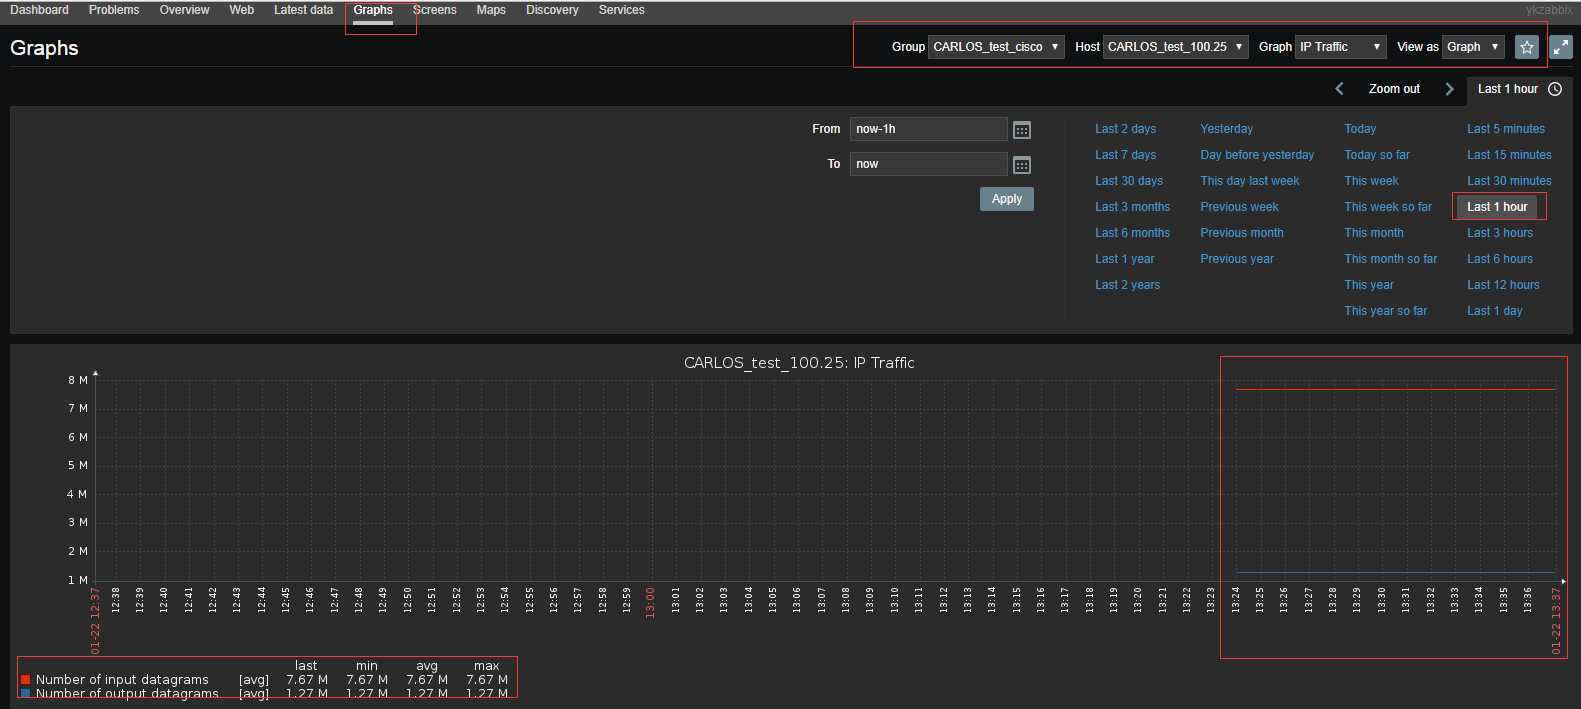
Task: Select Last 1 year range
Action: click(x=1124, y=259)
